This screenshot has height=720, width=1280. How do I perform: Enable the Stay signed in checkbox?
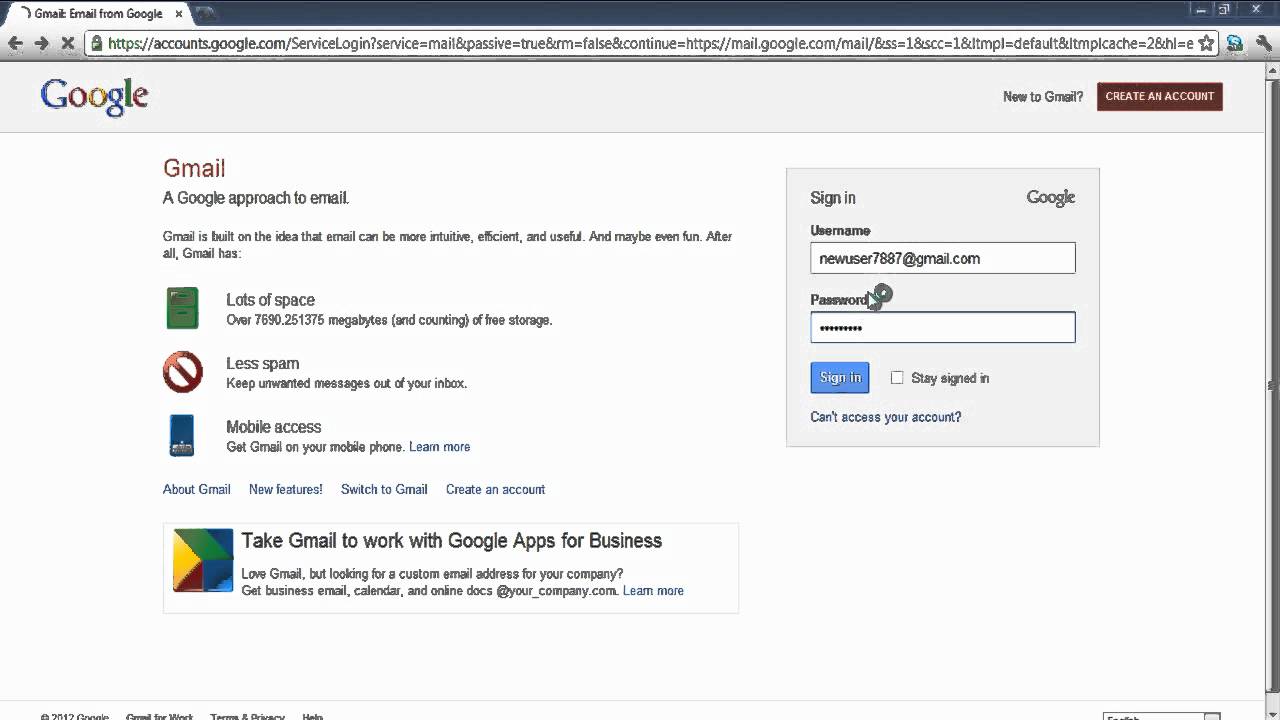point(897,378)
